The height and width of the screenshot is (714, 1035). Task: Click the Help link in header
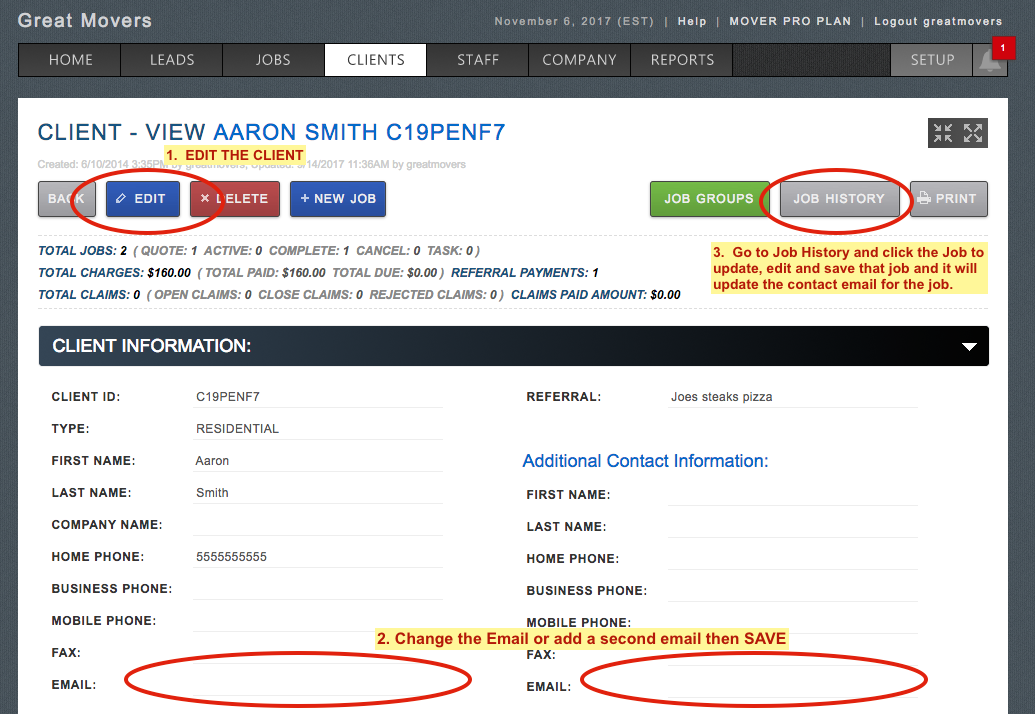[x=691, y=21]
